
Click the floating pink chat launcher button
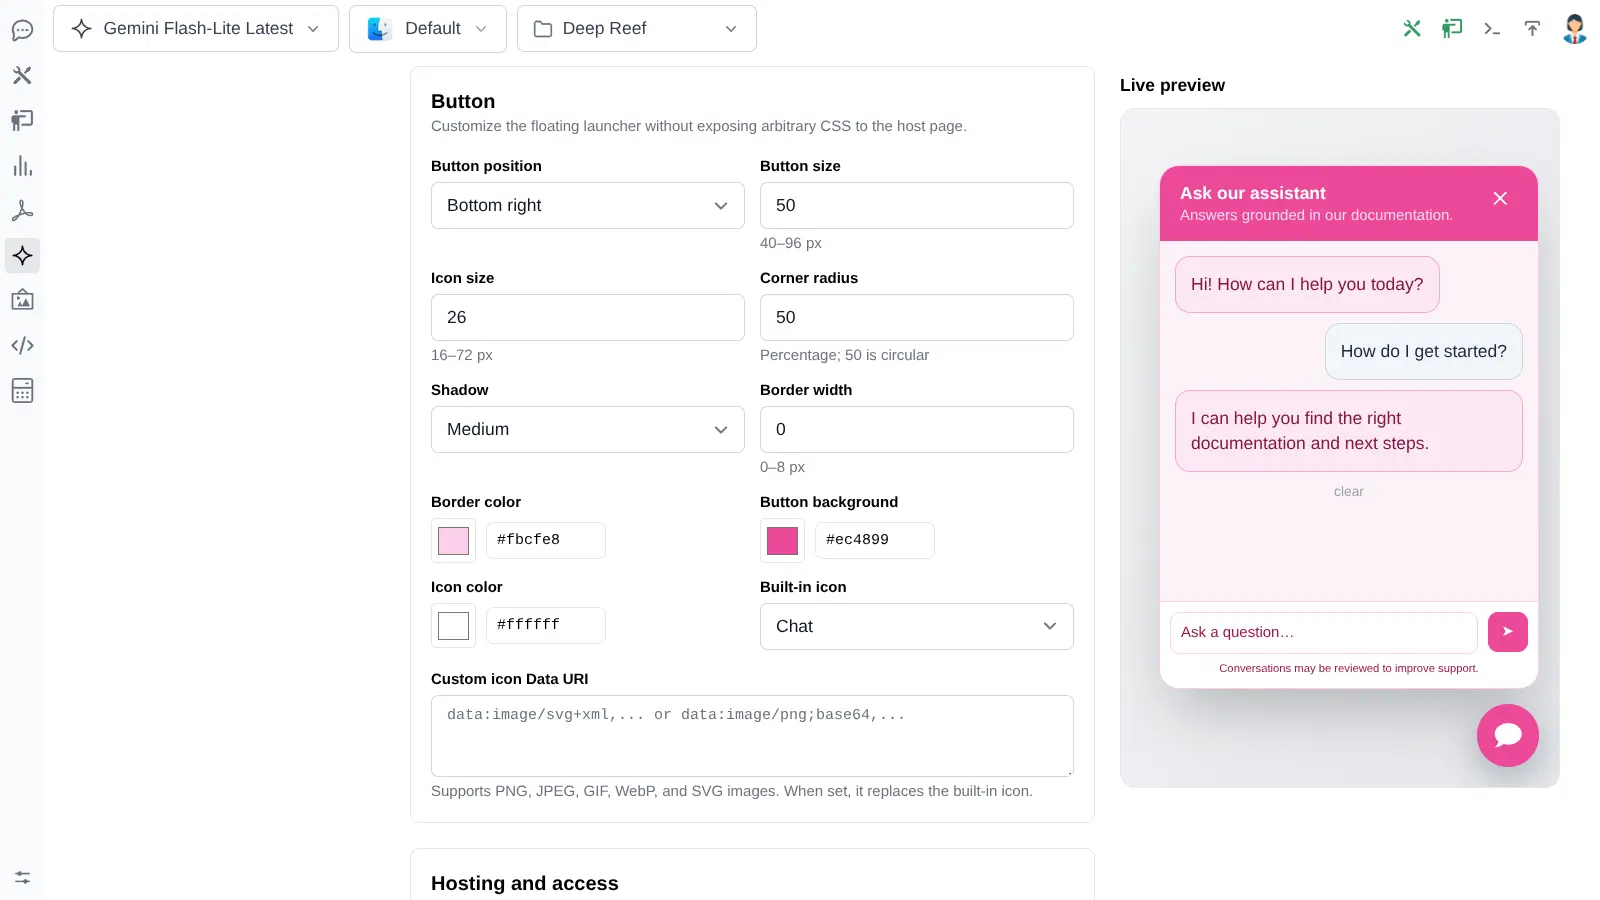coord(1508,736)
